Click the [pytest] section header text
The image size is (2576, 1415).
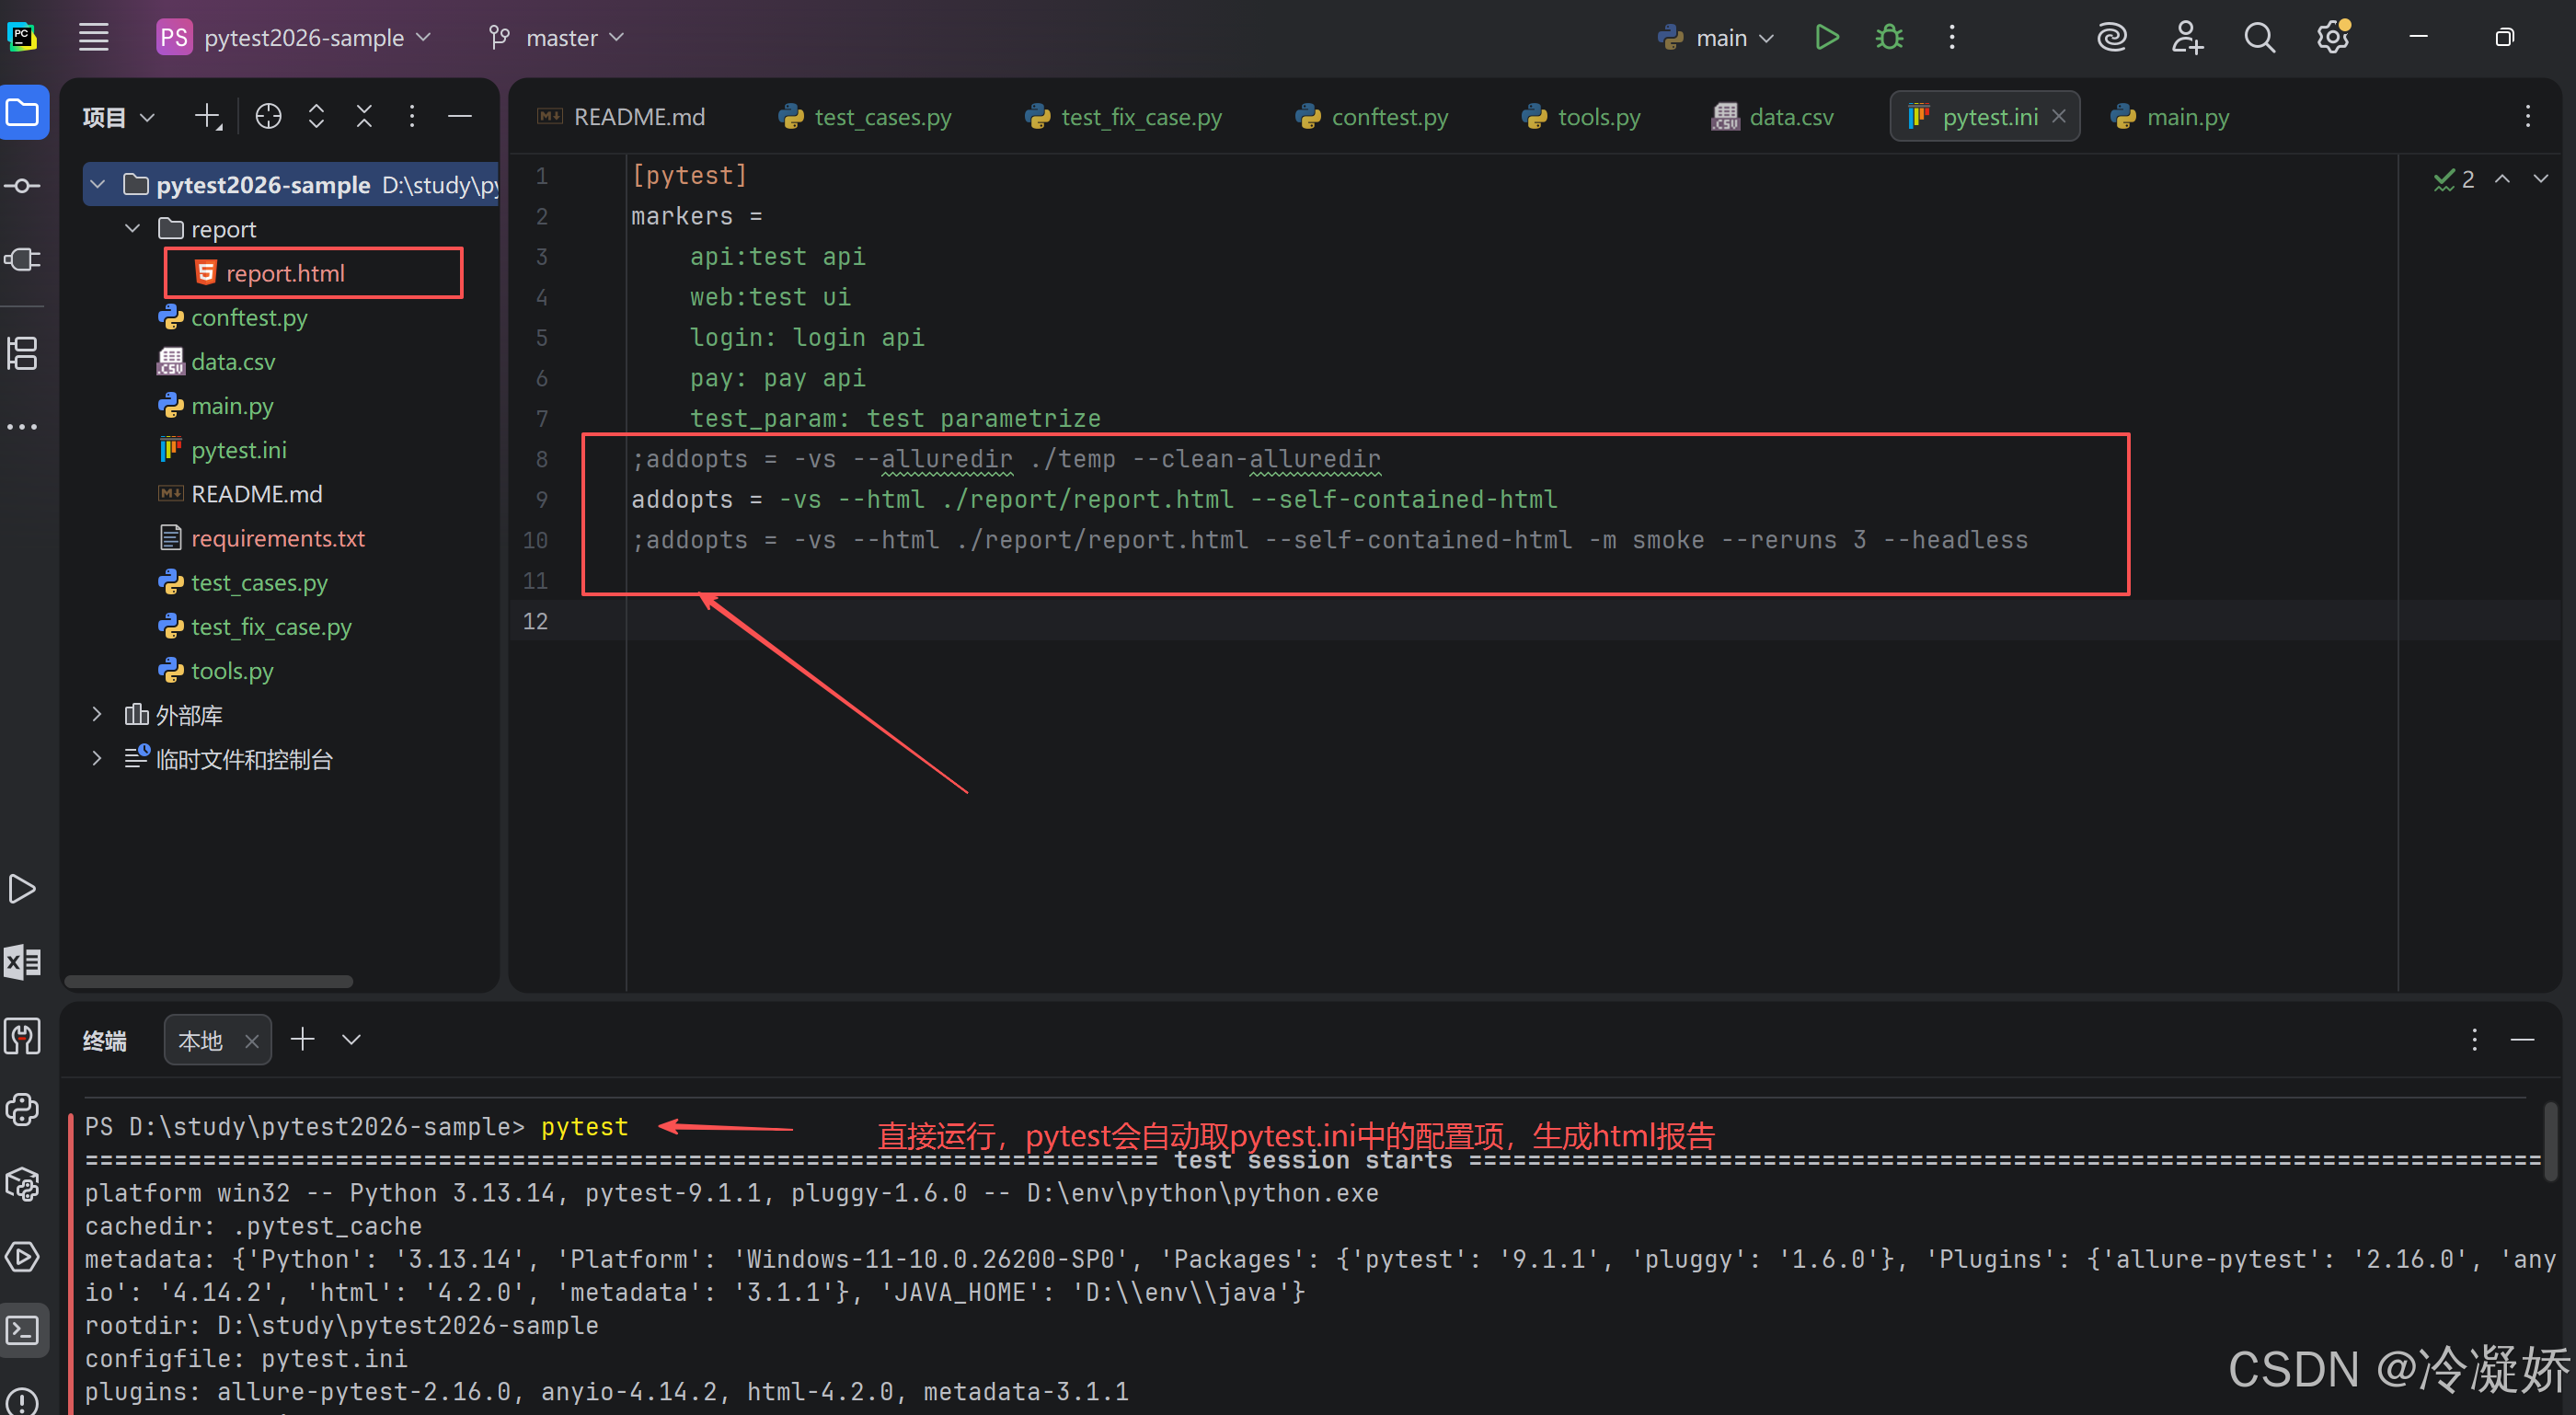689,175
